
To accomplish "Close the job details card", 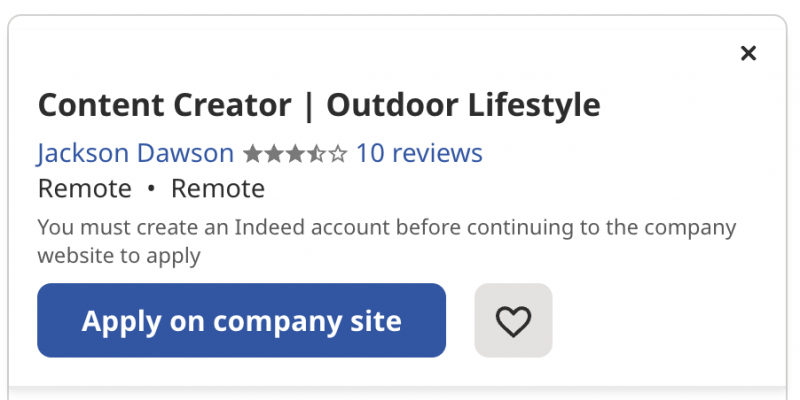I will coord(748,53).
